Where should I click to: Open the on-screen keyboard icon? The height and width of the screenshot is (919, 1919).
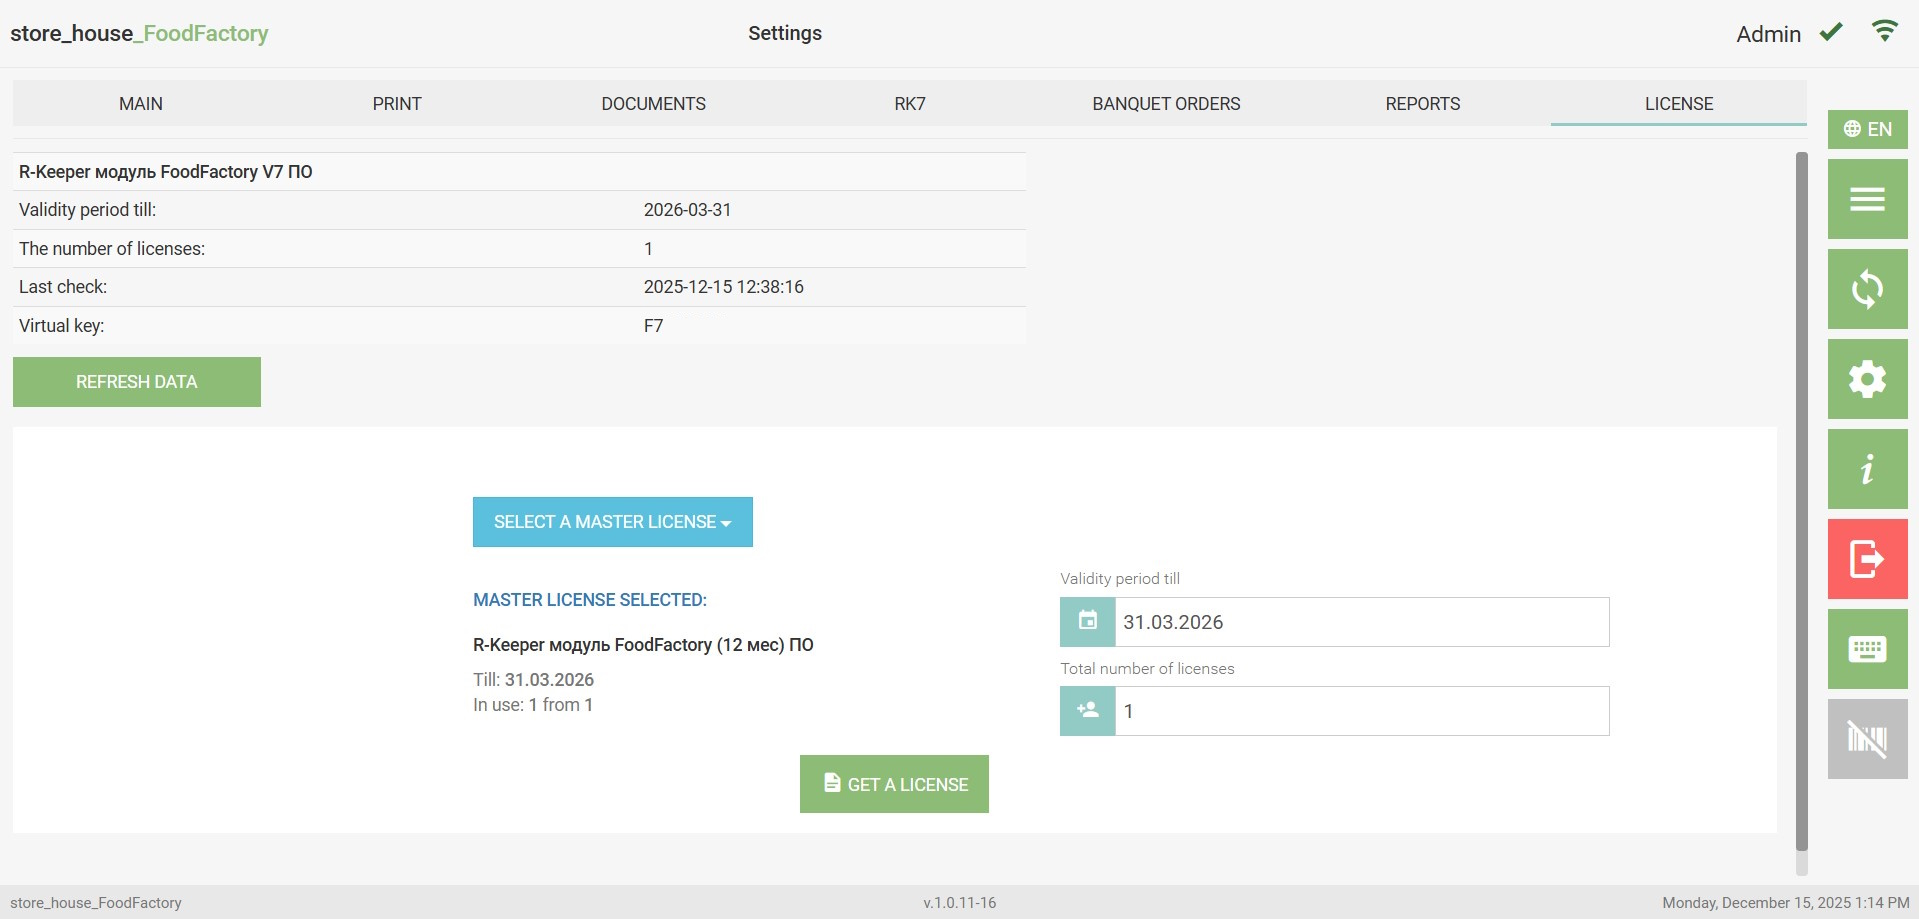click(1867, 649)
